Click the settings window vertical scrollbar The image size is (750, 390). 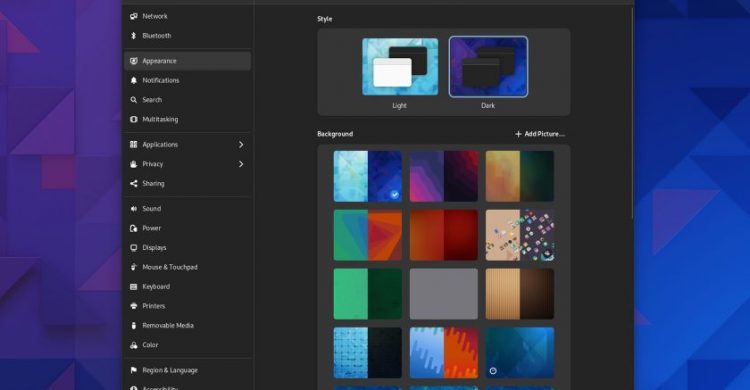click(632, 112)
